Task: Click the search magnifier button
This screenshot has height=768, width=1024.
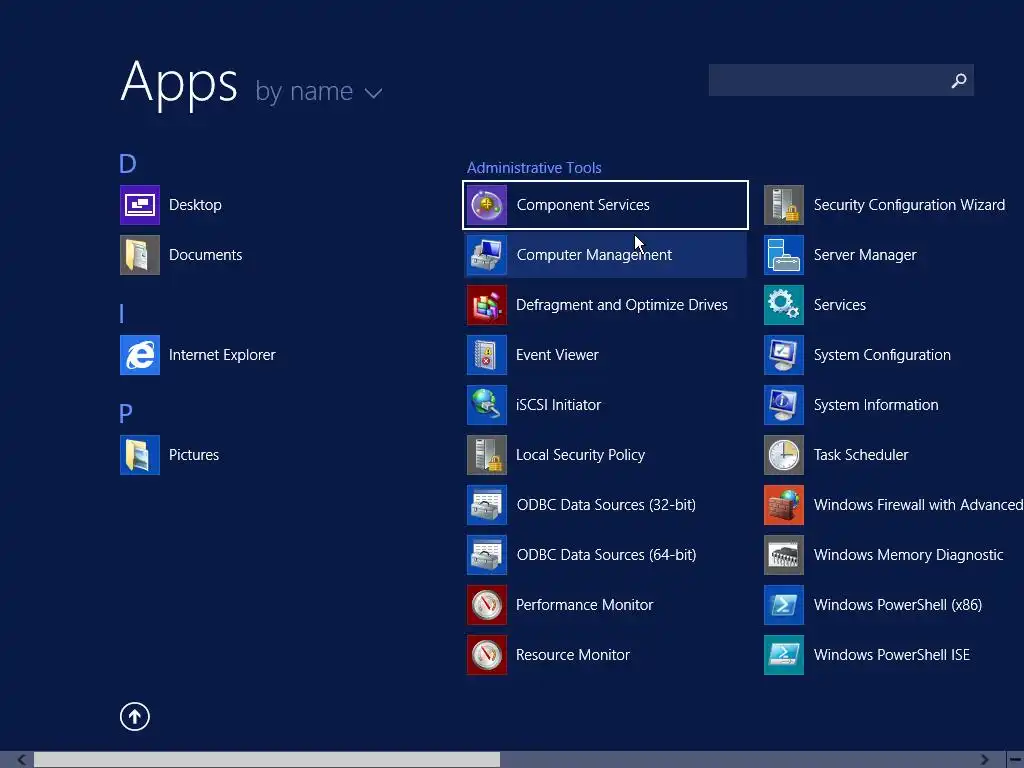Action: (959, 80)
